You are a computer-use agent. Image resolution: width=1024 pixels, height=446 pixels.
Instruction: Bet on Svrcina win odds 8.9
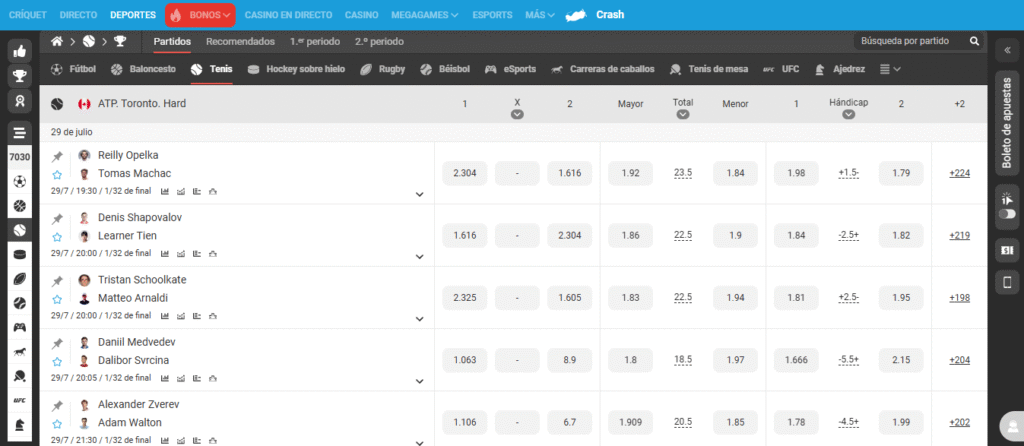[569, 360]
